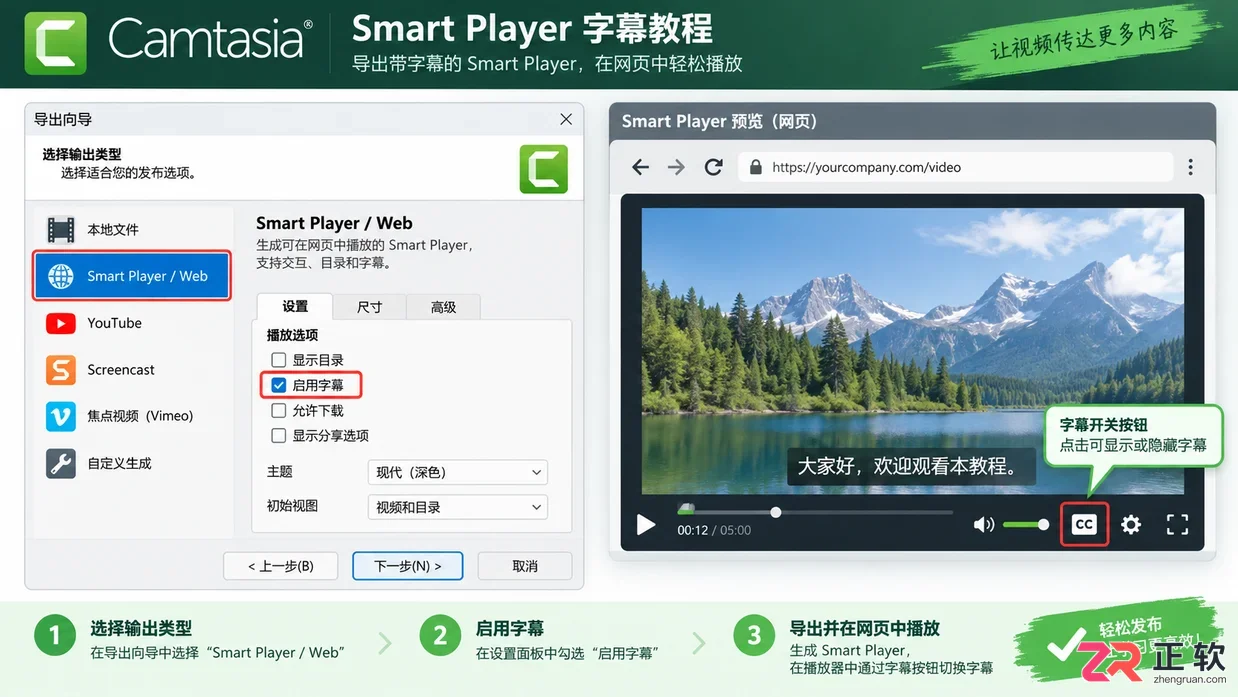1238x697 pixels.
Task: Open the 主题 dropdown
Action: pyautogui.click(x=458, y=472)
